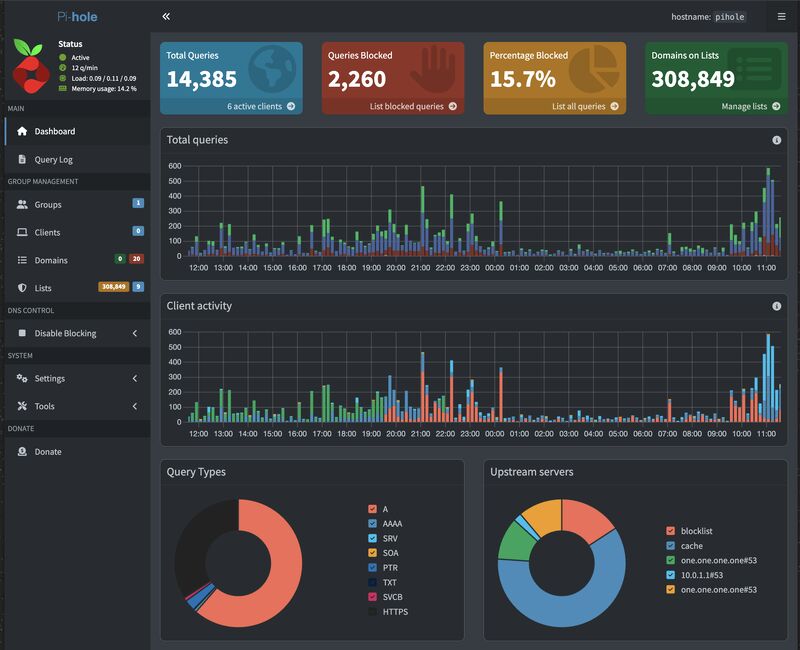Open the Lists menu item
The image size is (800, 650).
click(78, 288)
